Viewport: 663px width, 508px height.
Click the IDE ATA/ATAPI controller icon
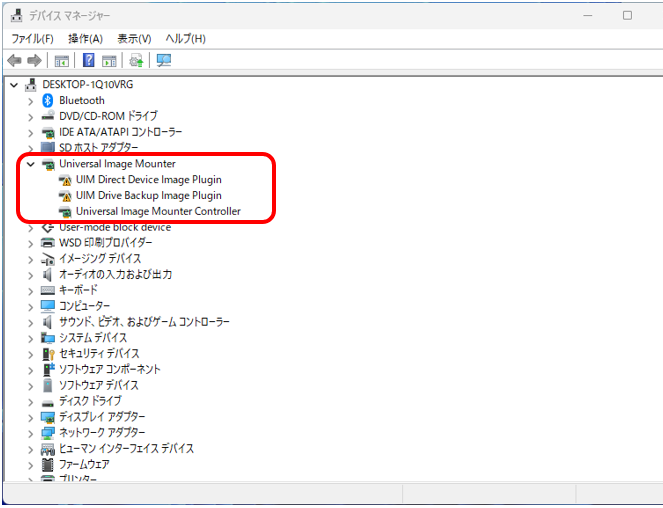48,132
